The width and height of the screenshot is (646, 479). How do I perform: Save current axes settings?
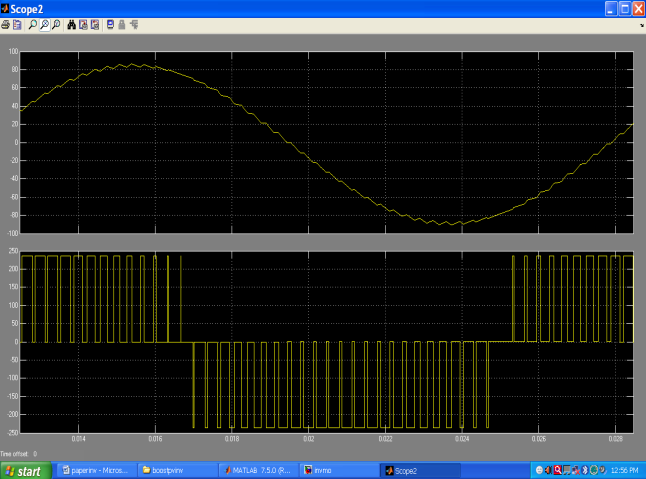tap(83, 24)
